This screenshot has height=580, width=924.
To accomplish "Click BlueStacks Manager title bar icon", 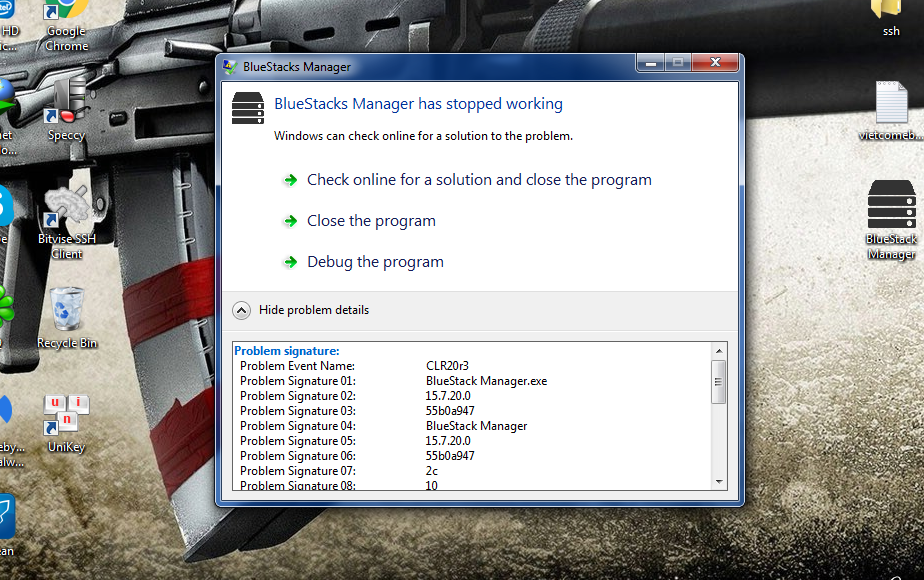I will (230, 67).
